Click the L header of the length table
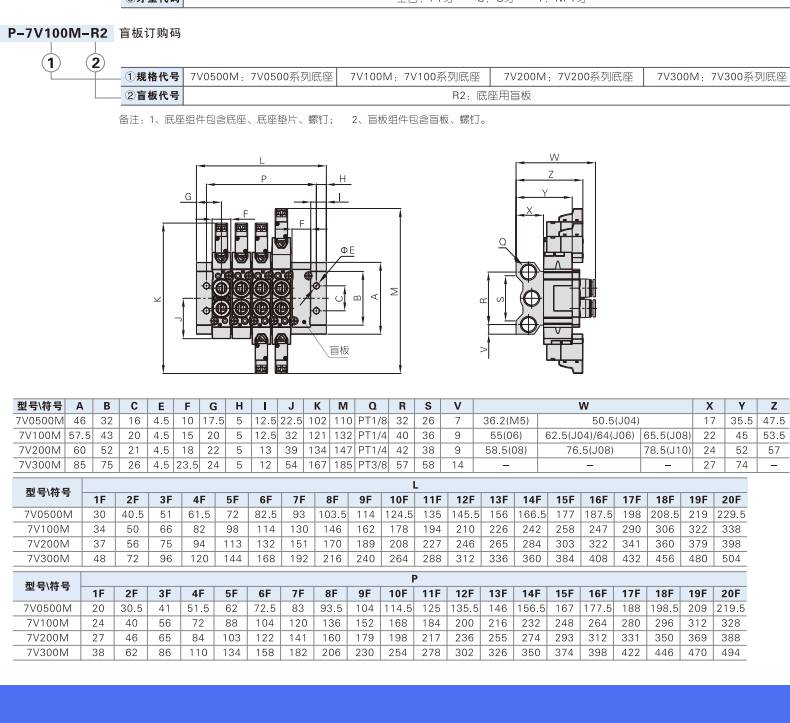The height and width of the screenshot is (723, 790). coord(415,485)
